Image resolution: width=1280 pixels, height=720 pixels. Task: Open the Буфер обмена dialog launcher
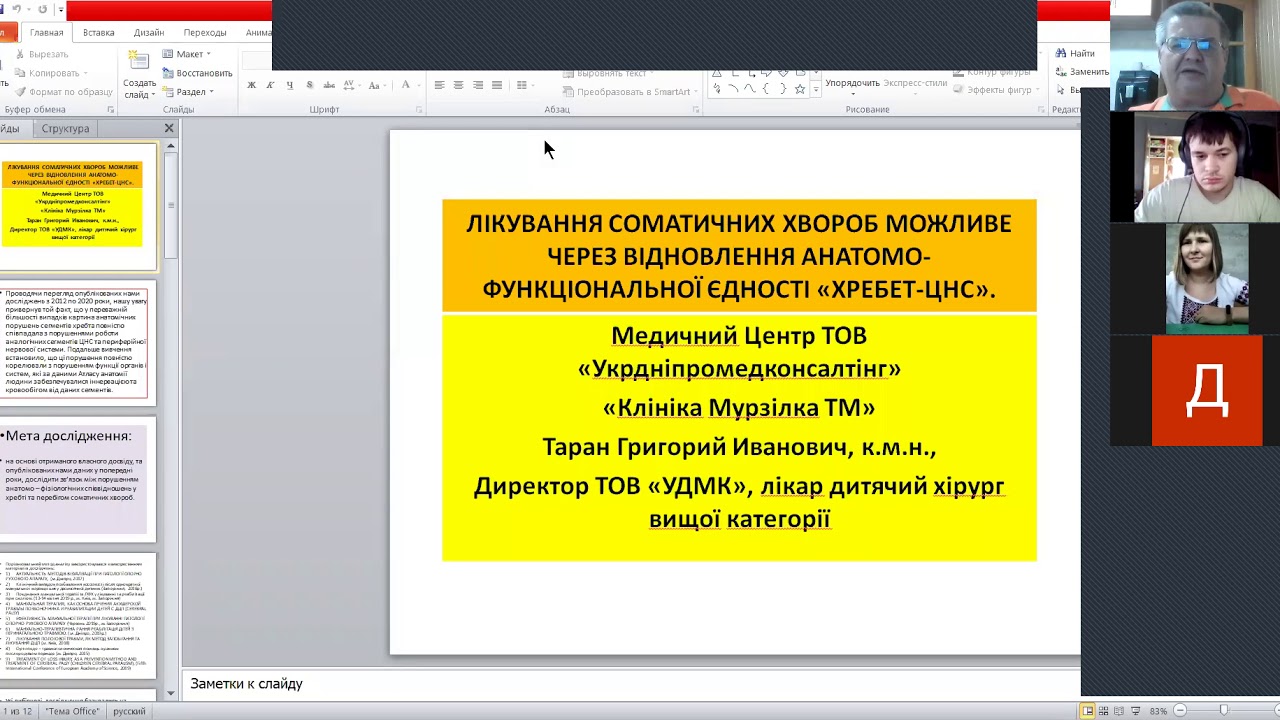111,110
